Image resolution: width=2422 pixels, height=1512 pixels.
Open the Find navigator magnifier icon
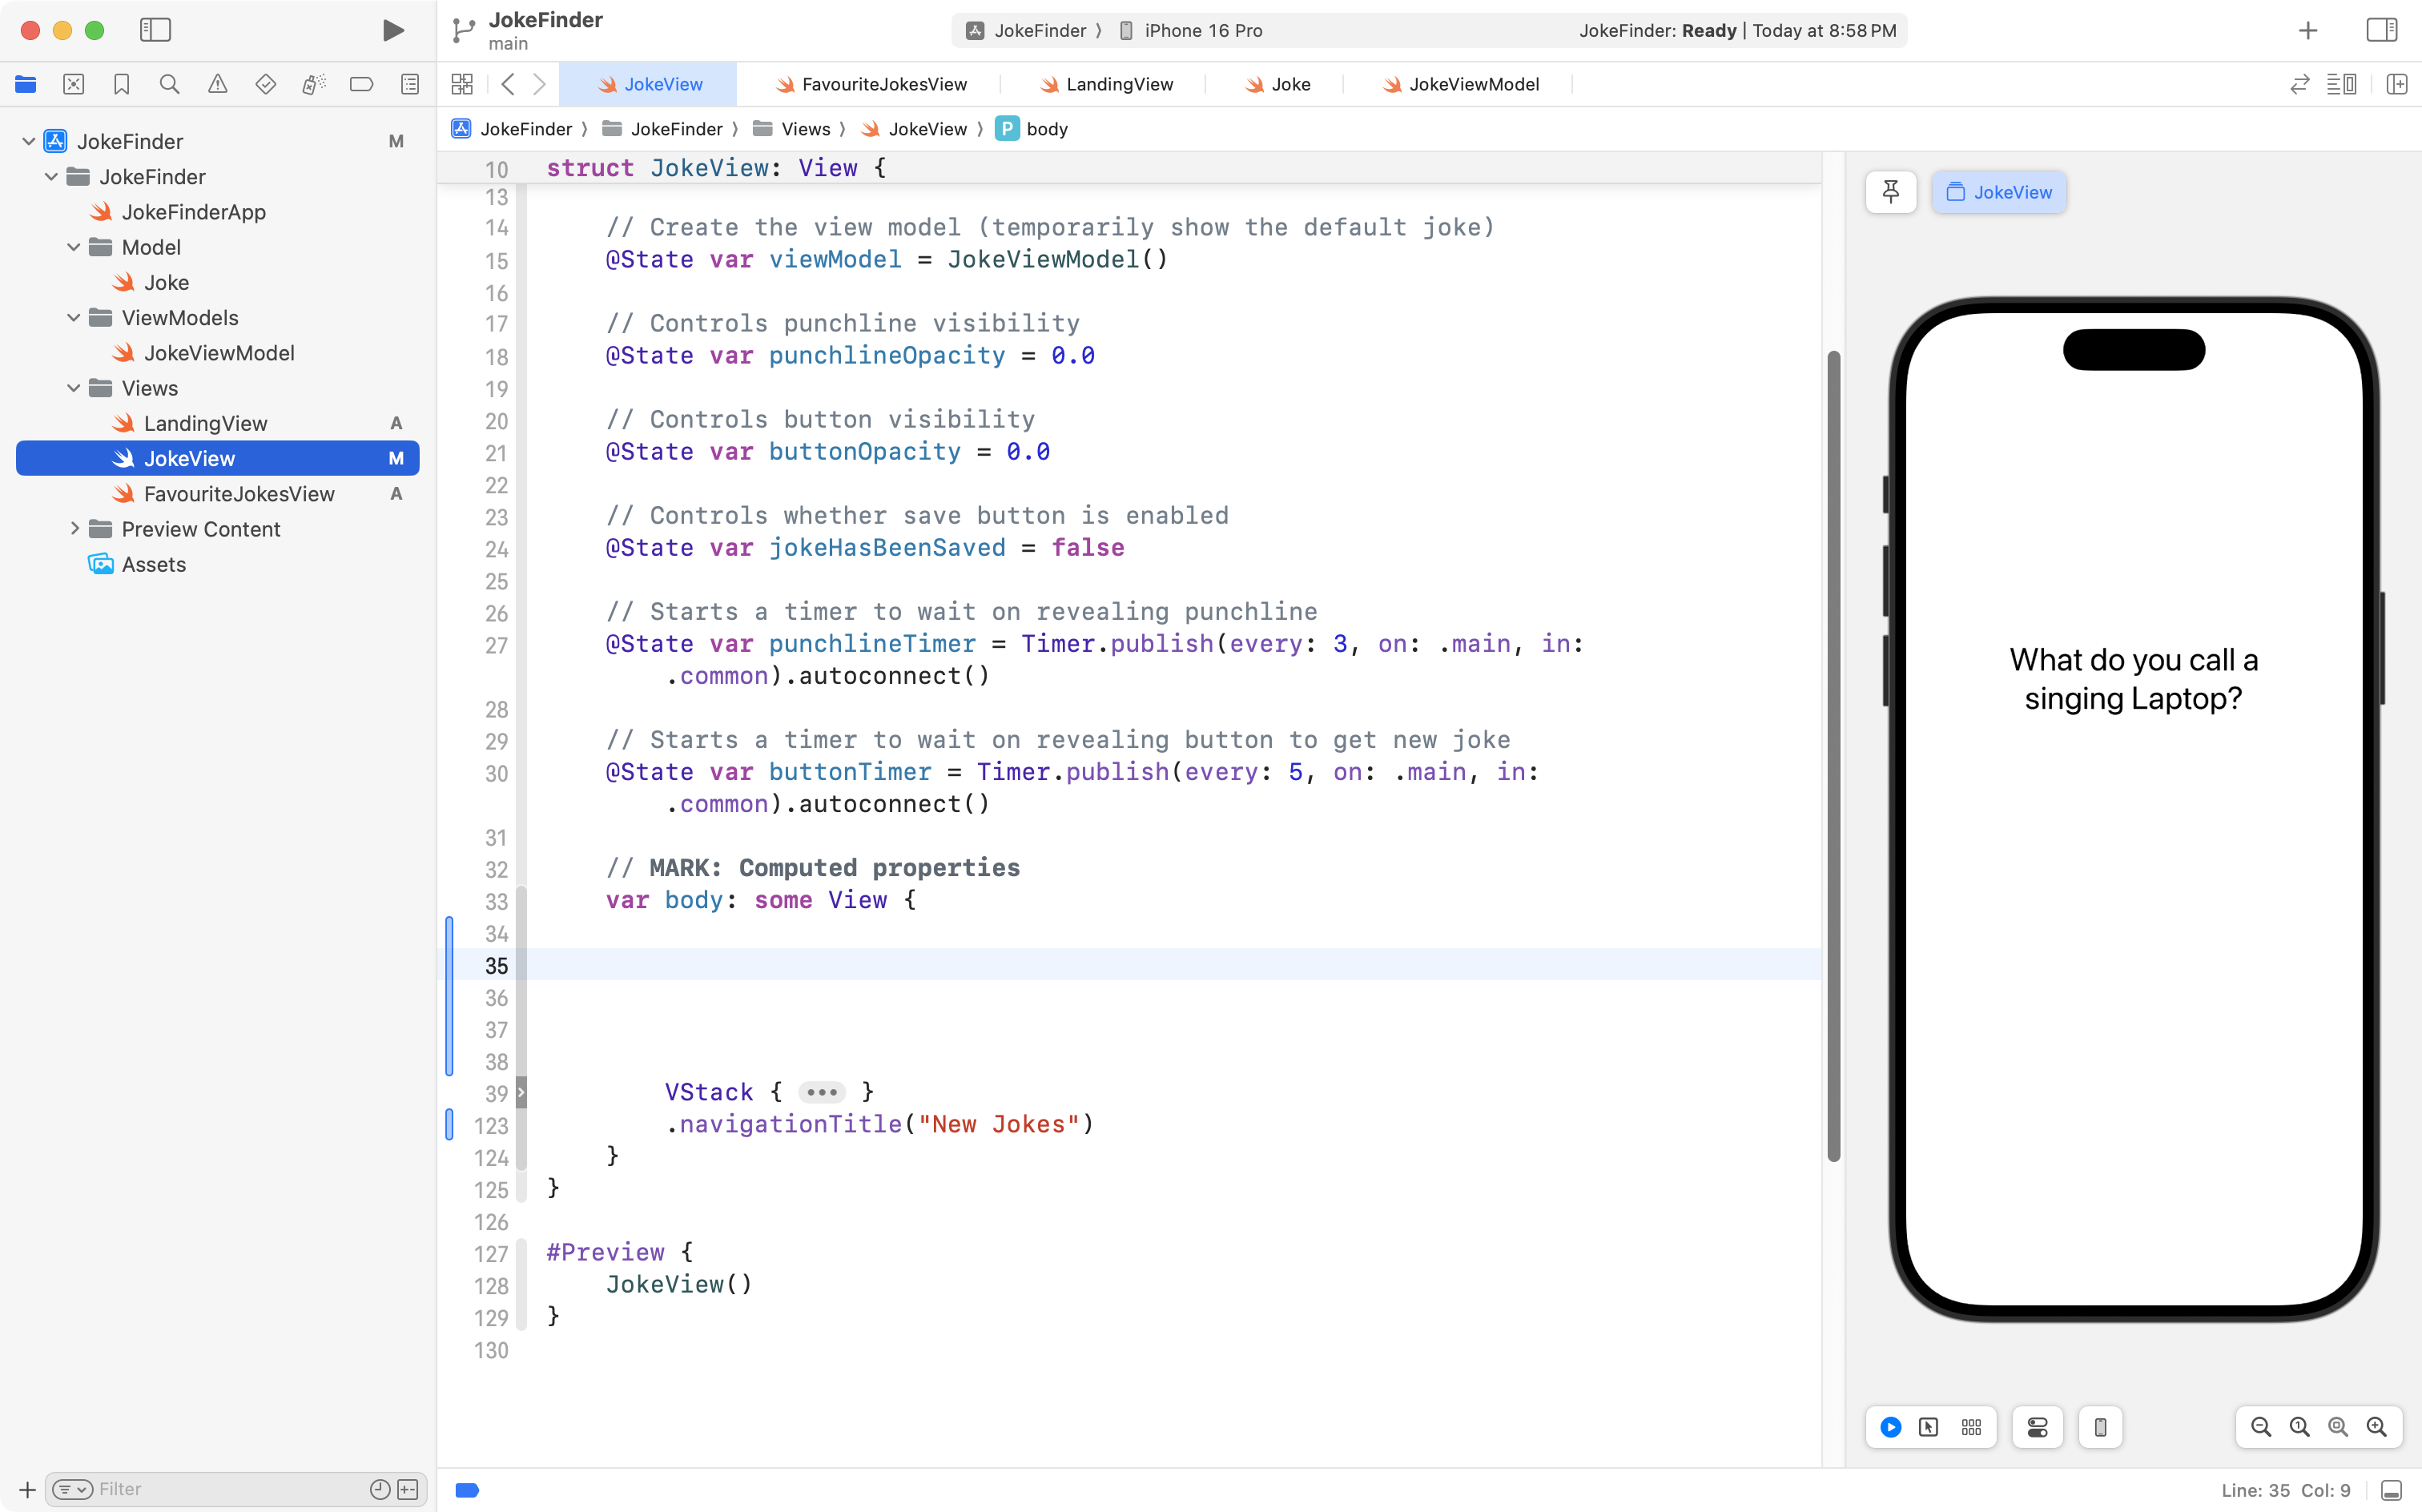tap(169, 84)
